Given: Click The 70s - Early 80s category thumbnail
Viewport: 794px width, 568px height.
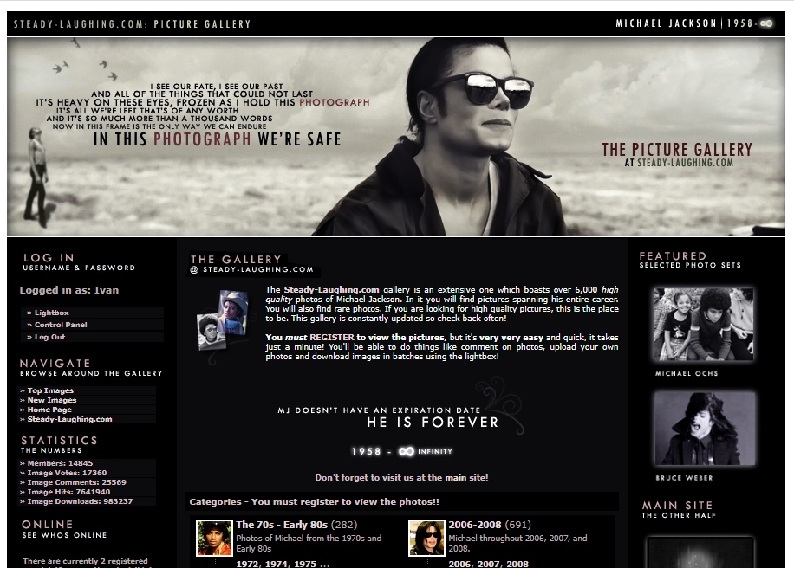Looking at the screenshot, I should (x=214, y=538).
